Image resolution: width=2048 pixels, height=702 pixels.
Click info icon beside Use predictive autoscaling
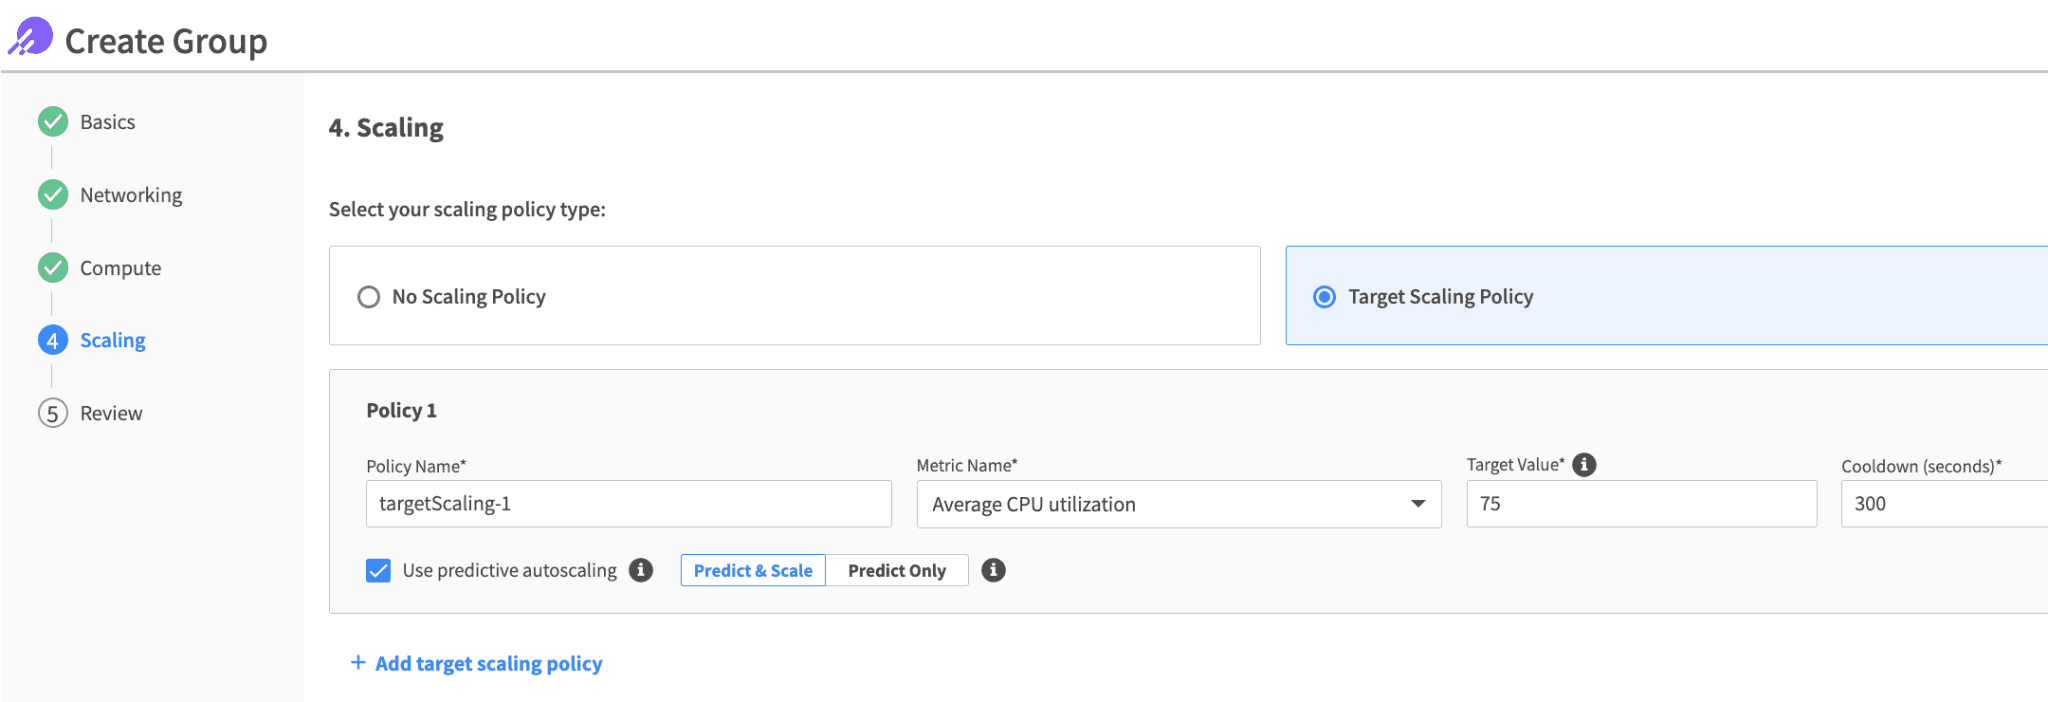click(641, 570)
